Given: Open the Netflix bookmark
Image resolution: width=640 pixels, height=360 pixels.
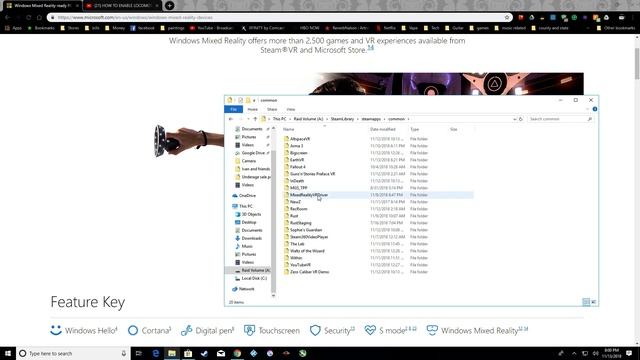Looking at the screenshot, I should pos(386,28).
